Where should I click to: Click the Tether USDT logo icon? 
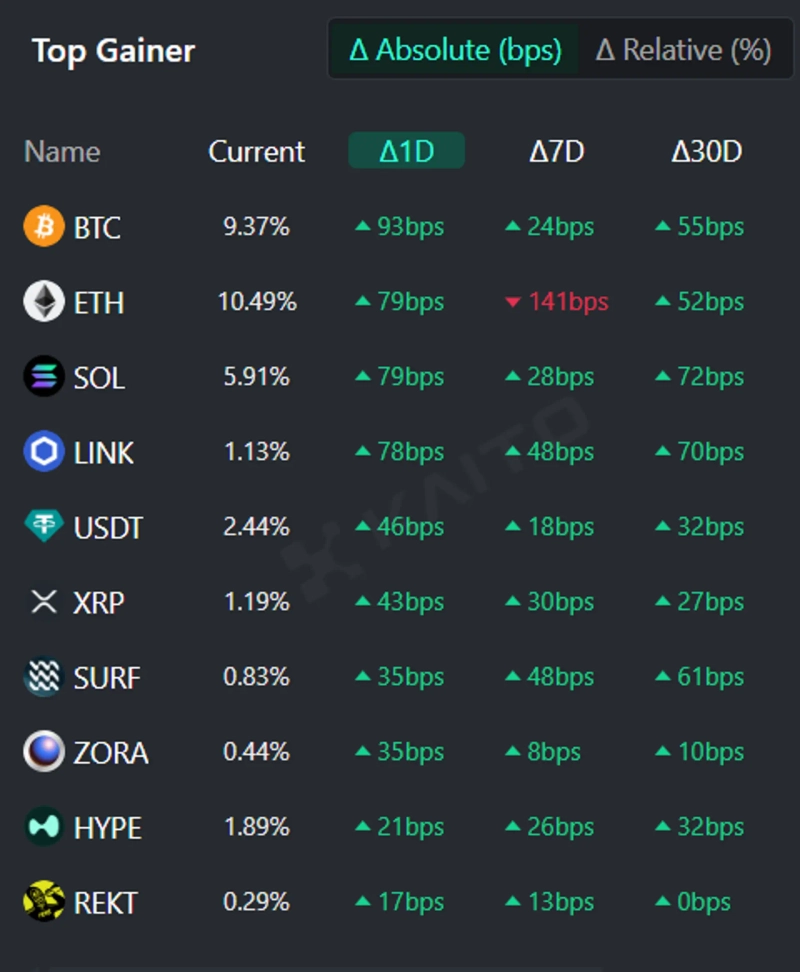pyautogui.click(x=43, y=527)
